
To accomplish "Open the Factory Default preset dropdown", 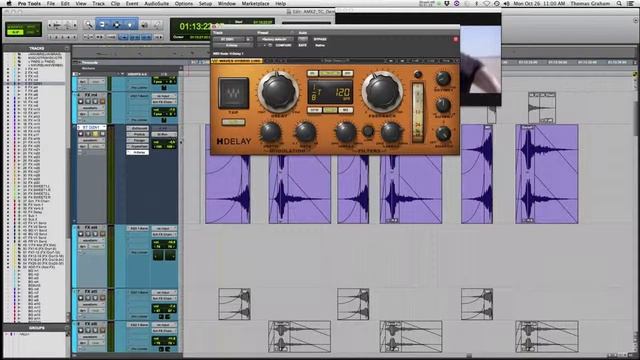I will pos(275,39).
